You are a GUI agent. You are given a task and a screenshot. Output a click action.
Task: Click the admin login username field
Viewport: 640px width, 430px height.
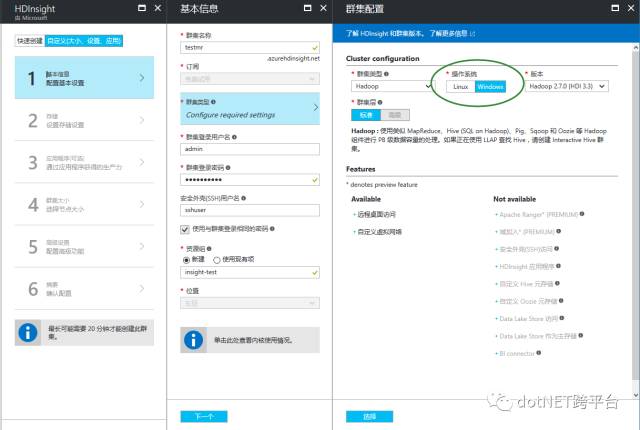coord(250,149)
